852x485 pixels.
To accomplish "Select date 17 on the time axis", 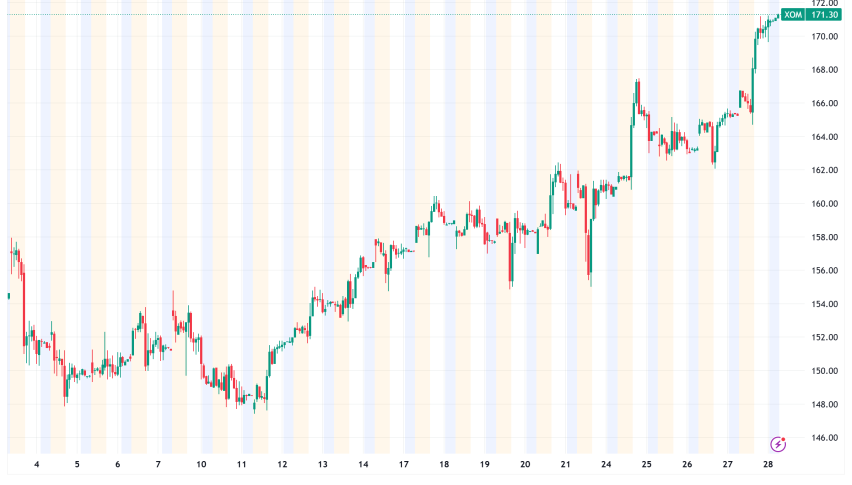I will (x=403, y=465).
